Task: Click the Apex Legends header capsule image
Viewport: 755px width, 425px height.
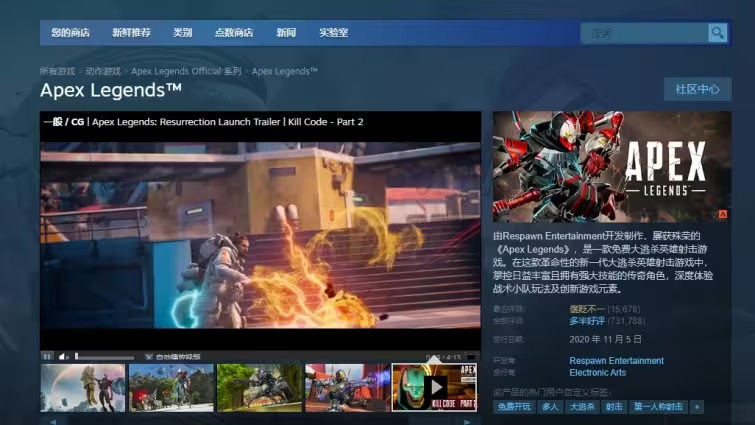Action: 612,167
